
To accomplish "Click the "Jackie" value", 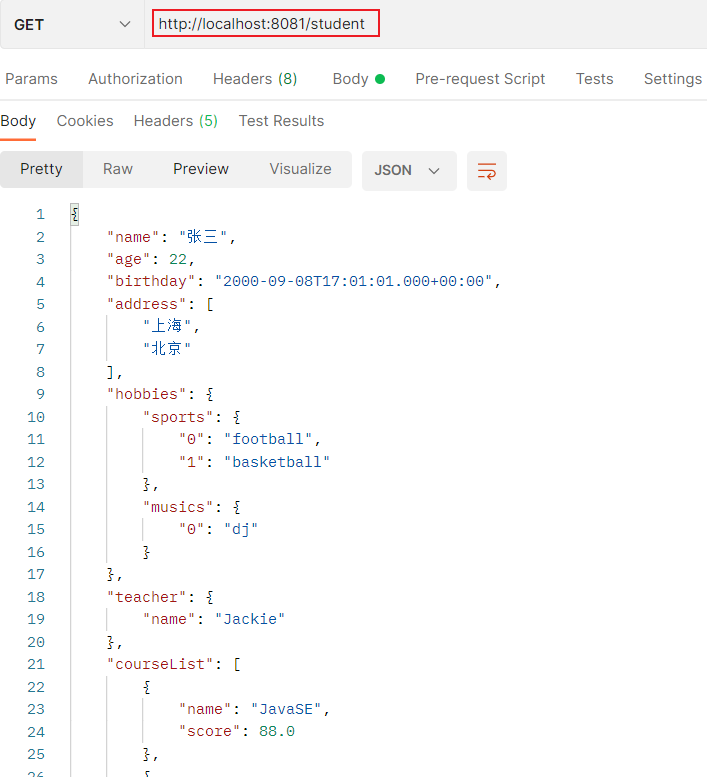I will 250,619.
